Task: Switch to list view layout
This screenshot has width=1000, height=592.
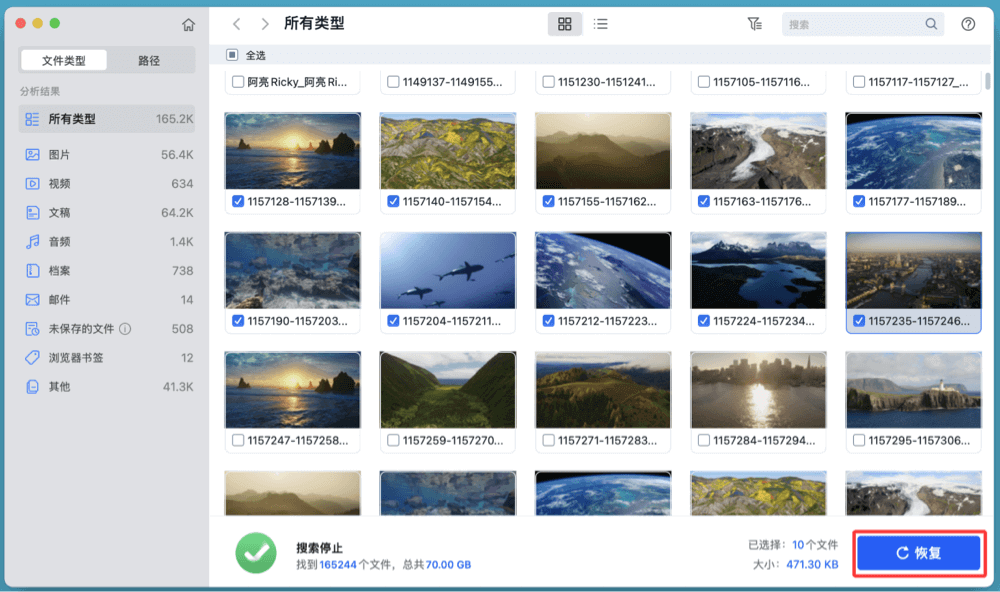Action: [x=600, y=23]
